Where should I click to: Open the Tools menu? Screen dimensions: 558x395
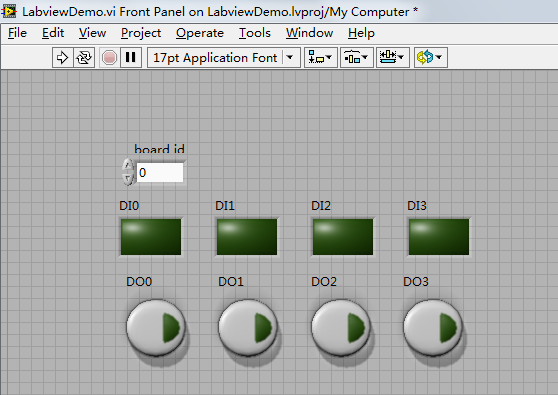254,33
